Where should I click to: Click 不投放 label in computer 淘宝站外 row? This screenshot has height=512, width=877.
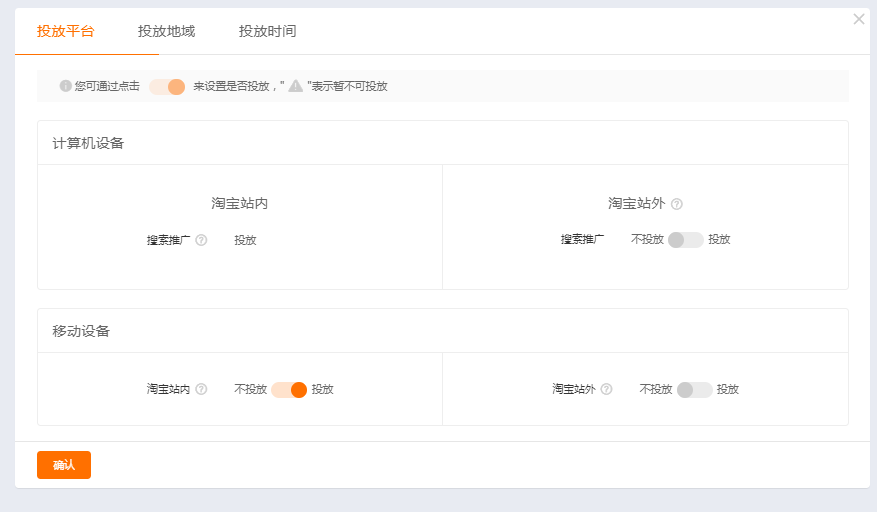coord(647,239)
